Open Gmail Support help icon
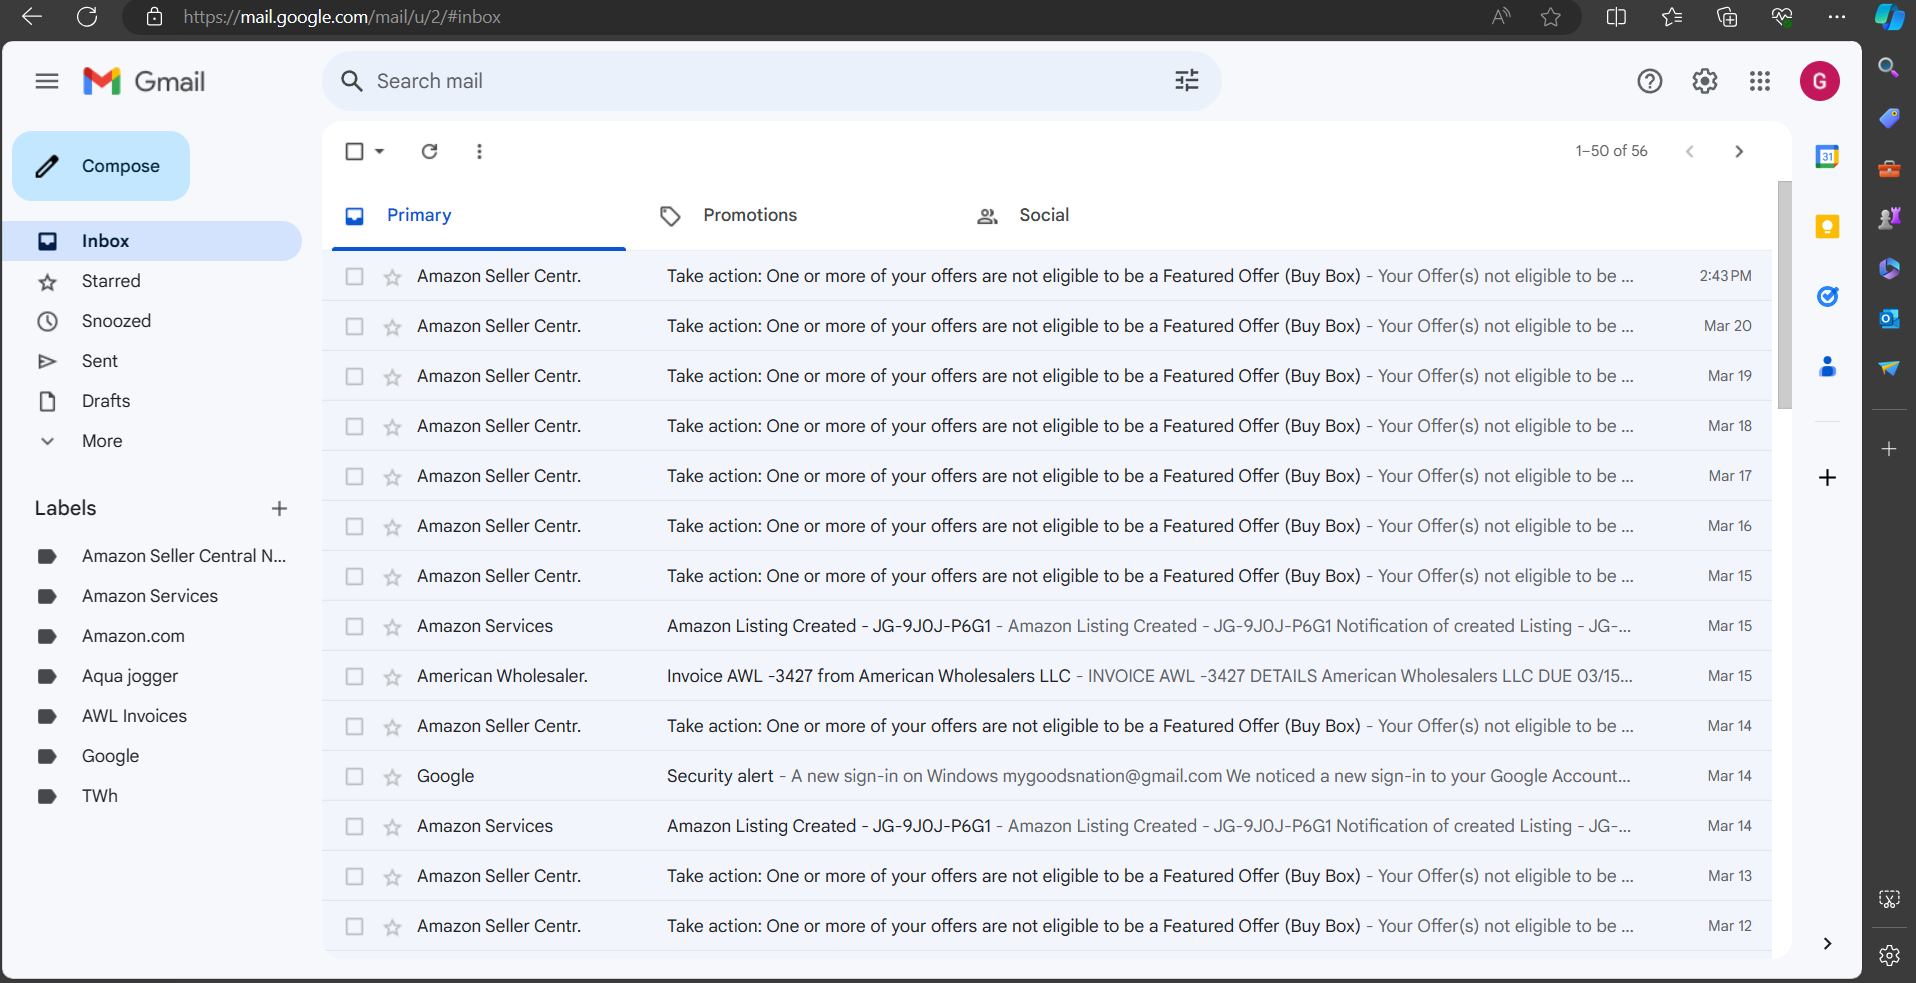 click(1649, 81)
